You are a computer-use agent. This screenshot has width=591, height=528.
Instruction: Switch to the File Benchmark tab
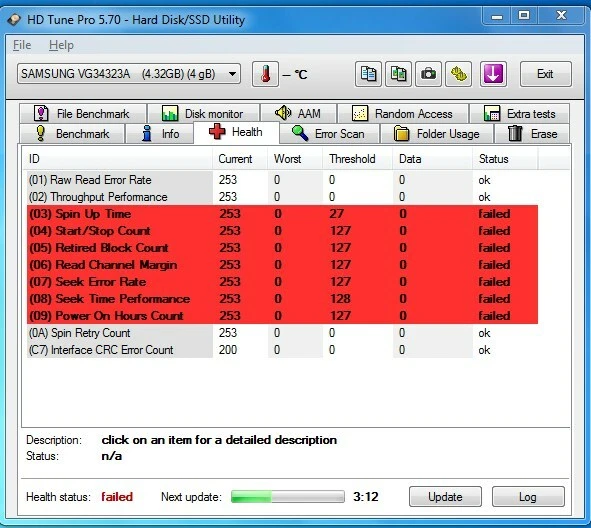coord(83,113)
